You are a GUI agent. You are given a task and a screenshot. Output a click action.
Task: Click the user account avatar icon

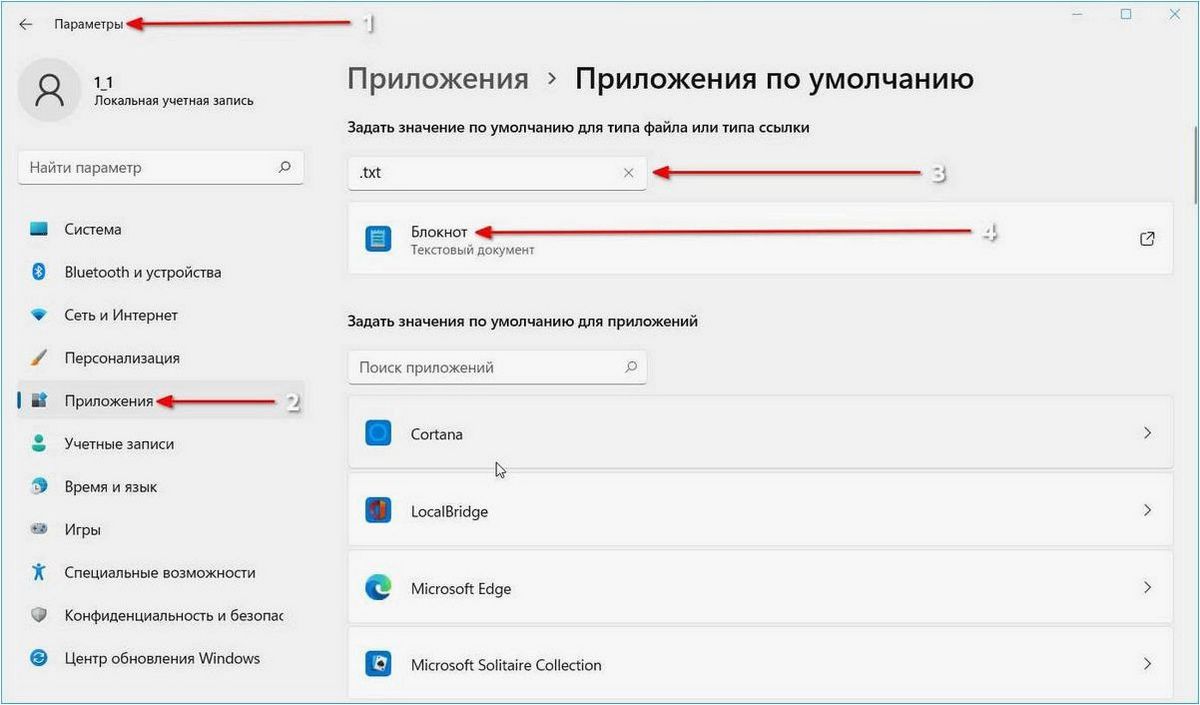pos(48,89)
